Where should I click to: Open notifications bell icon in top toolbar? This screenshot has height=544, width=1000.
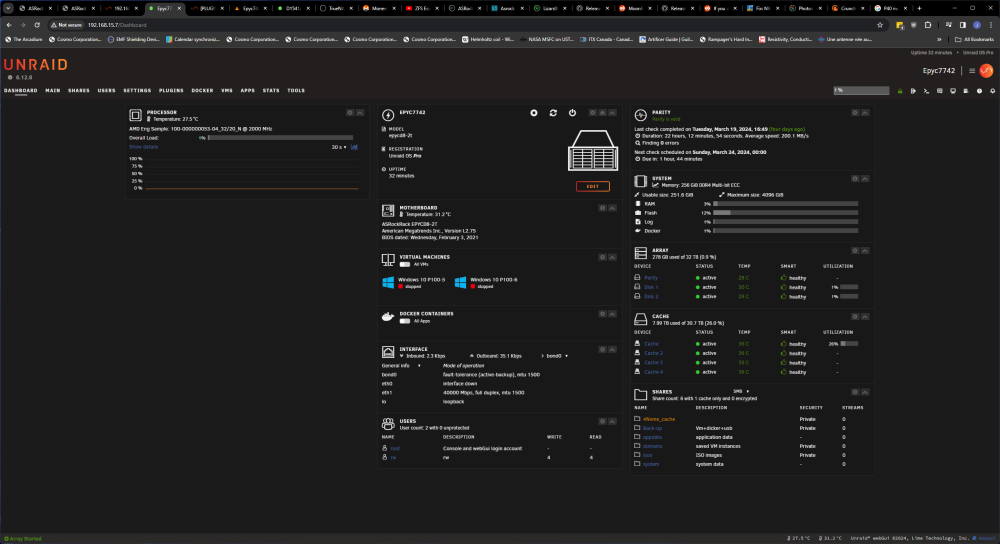click(x=992, y=91)
